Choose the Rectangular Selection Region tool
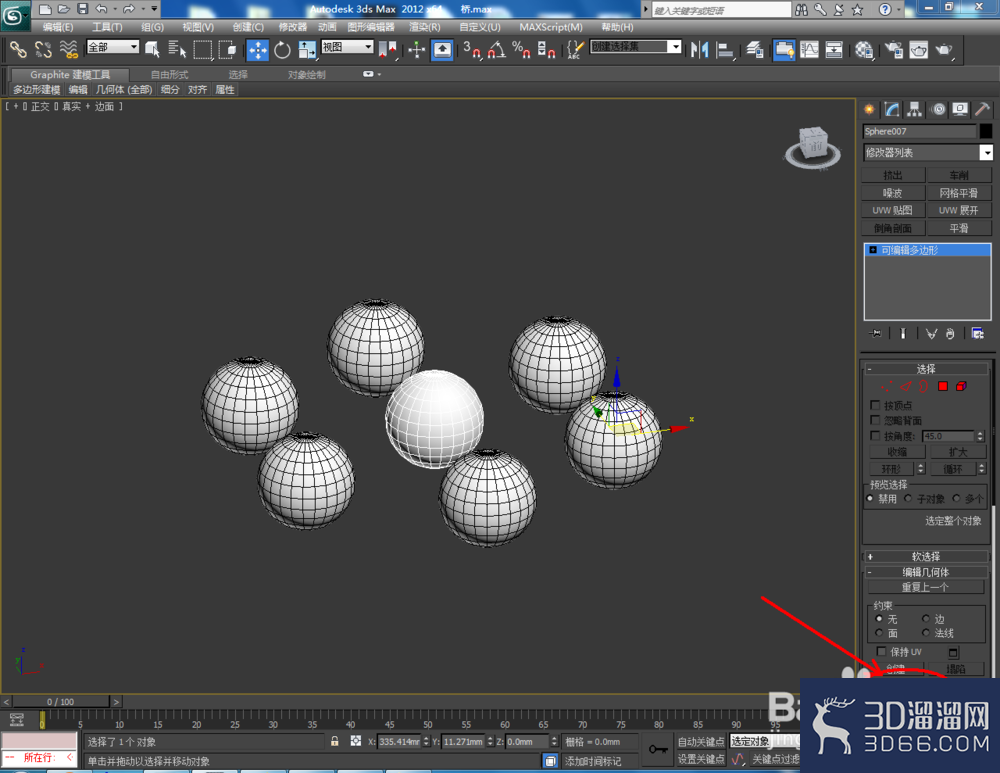Viewport: 1000px width, 773px height. click(203, 50)
